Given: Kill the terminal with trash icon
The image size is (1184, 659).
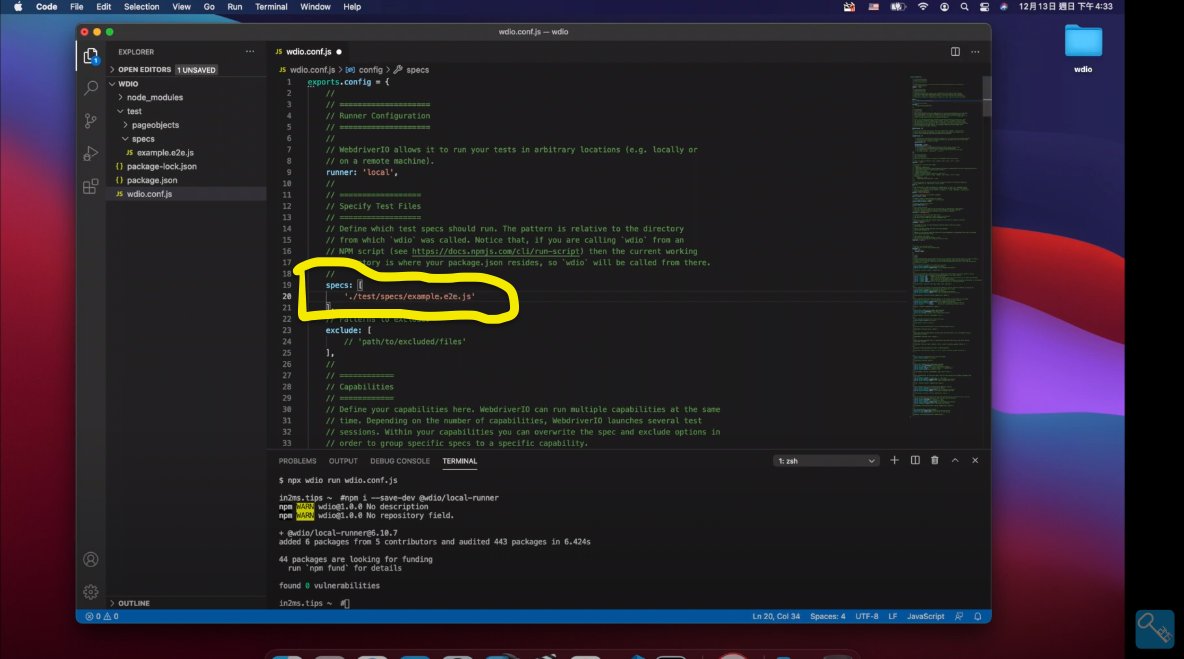Looking at the screenshot, I should 935,460.
